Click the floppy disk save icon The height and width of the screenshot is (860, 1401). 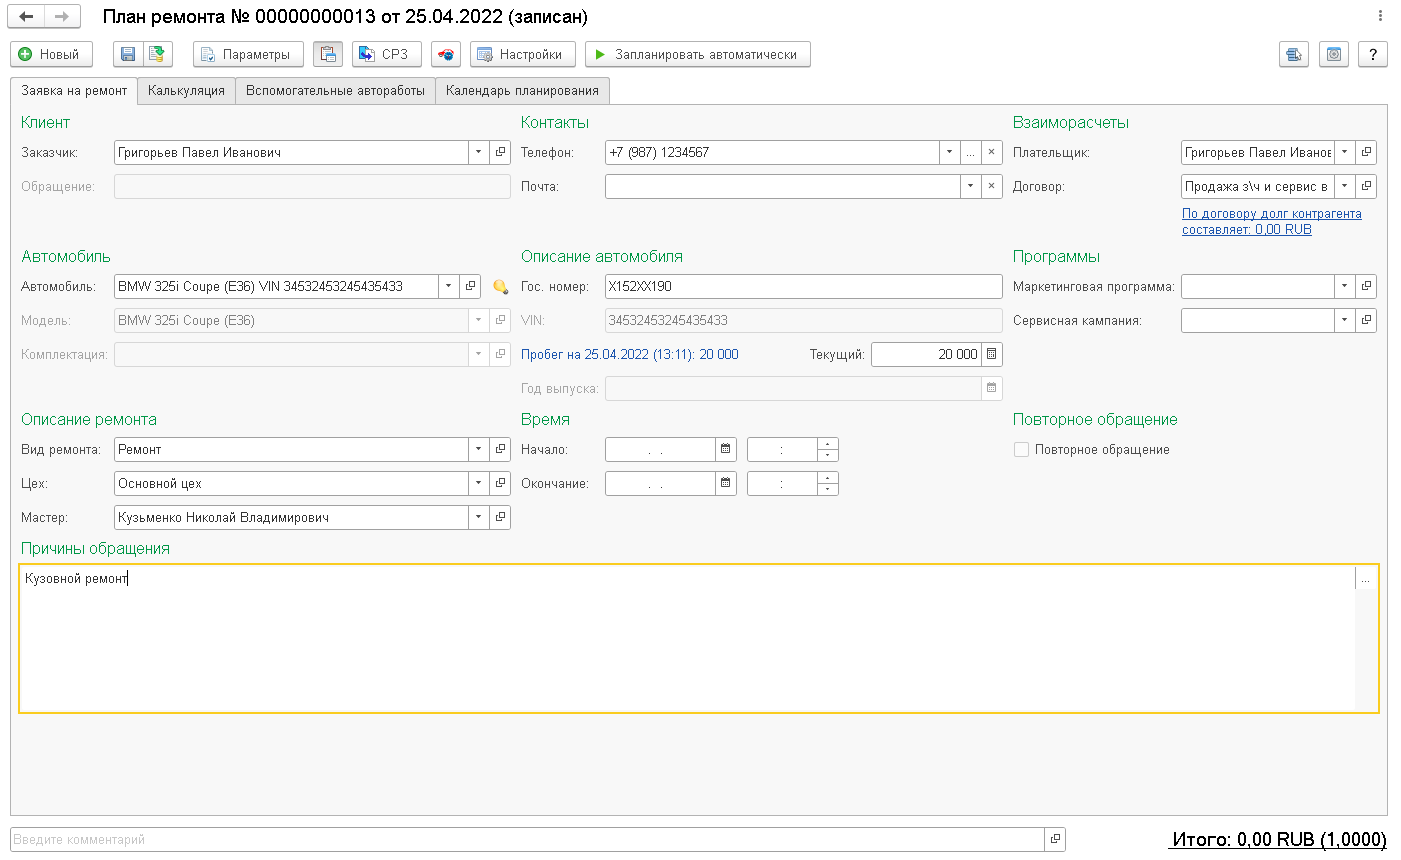click(128, 54)
